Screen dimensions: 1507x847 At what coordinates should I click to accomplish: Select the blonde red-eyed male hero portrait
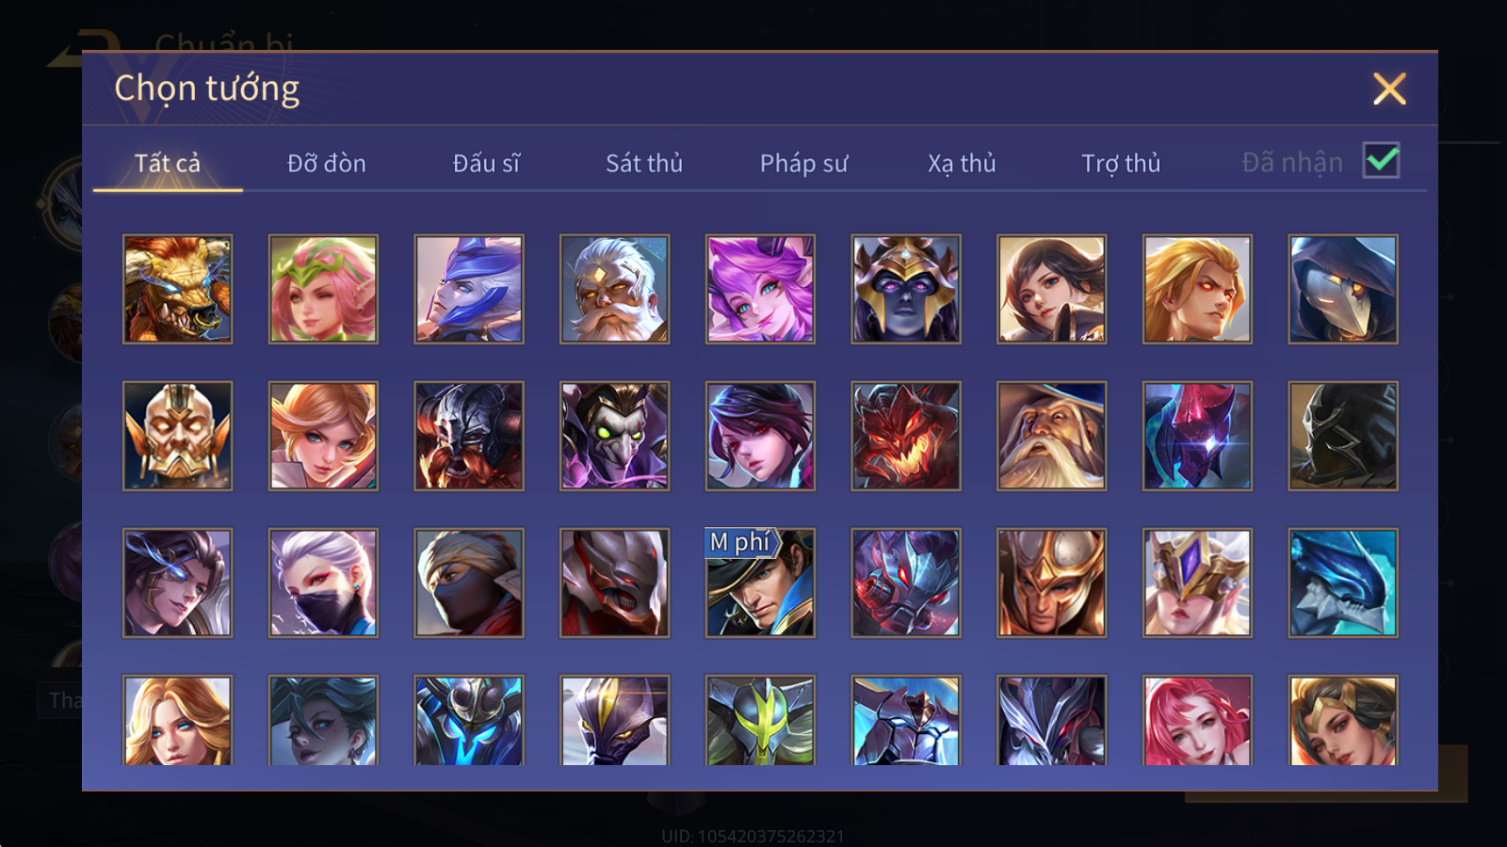click(x=1197, y=289)
